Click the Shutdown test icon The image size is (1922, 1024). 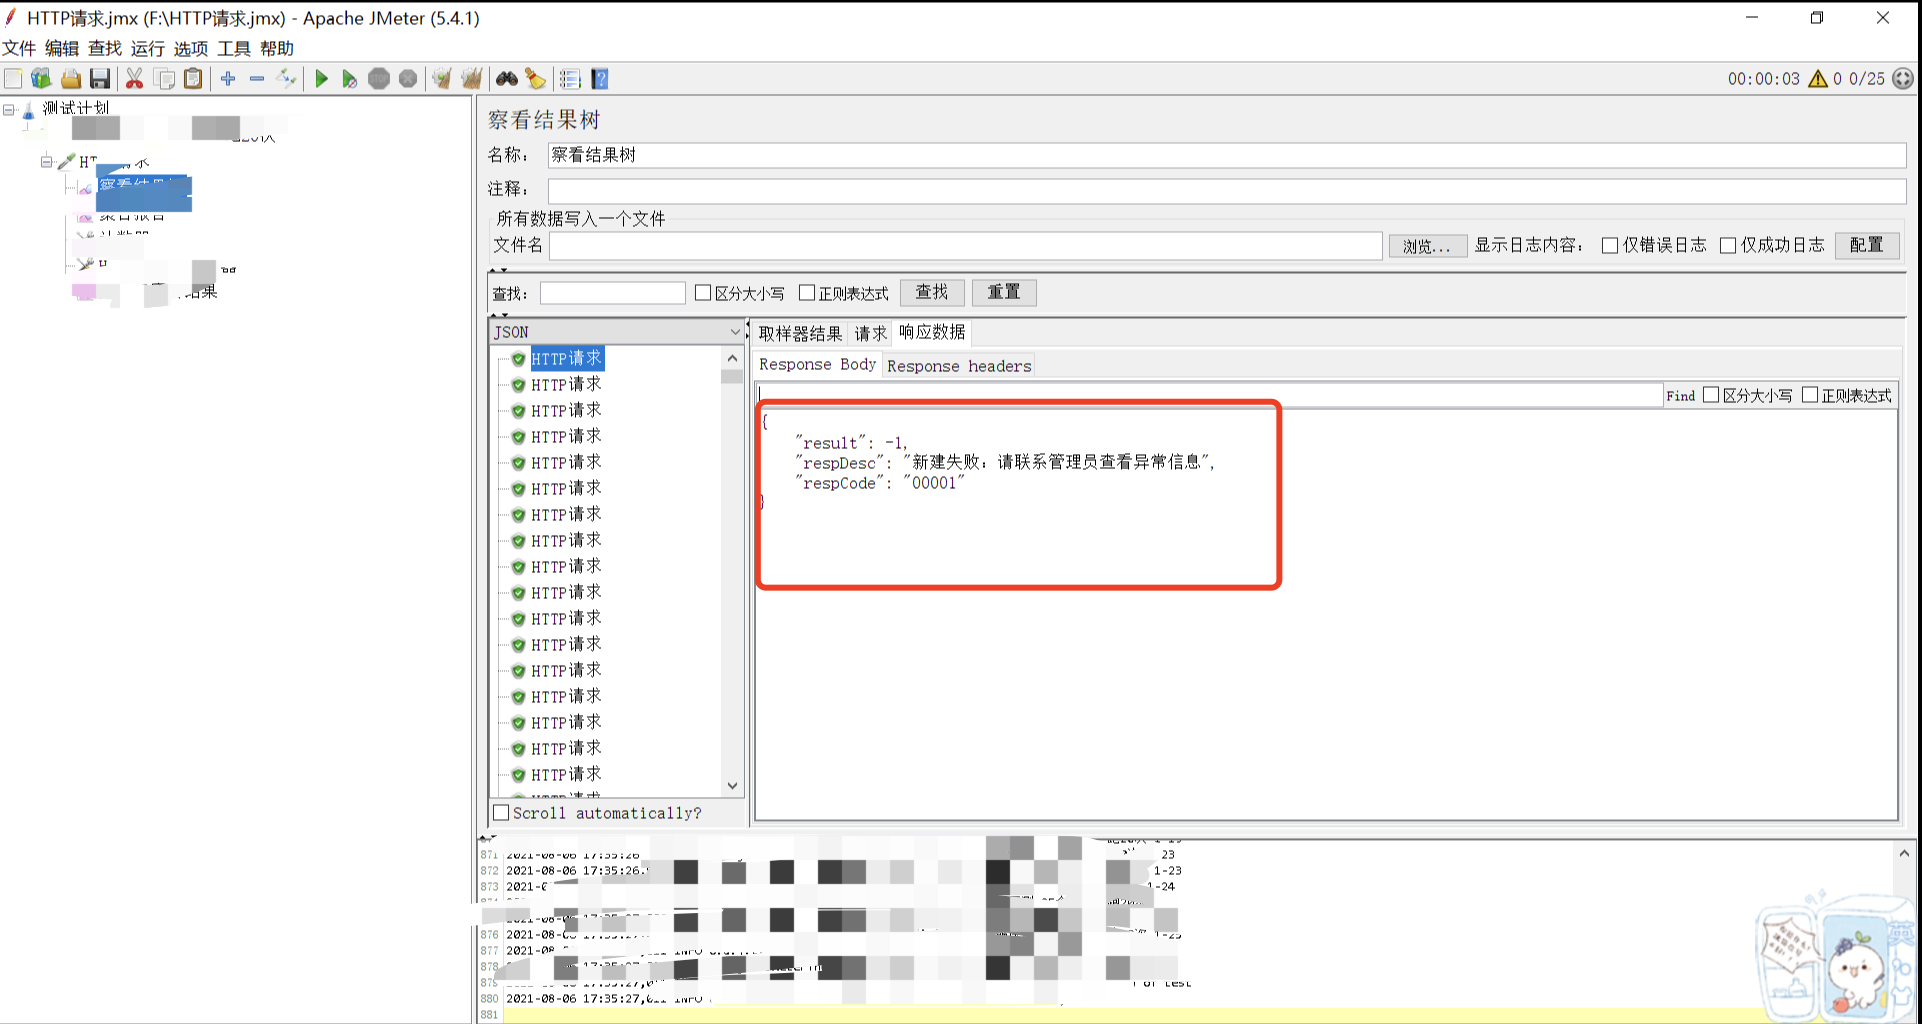tap(408, 78)
